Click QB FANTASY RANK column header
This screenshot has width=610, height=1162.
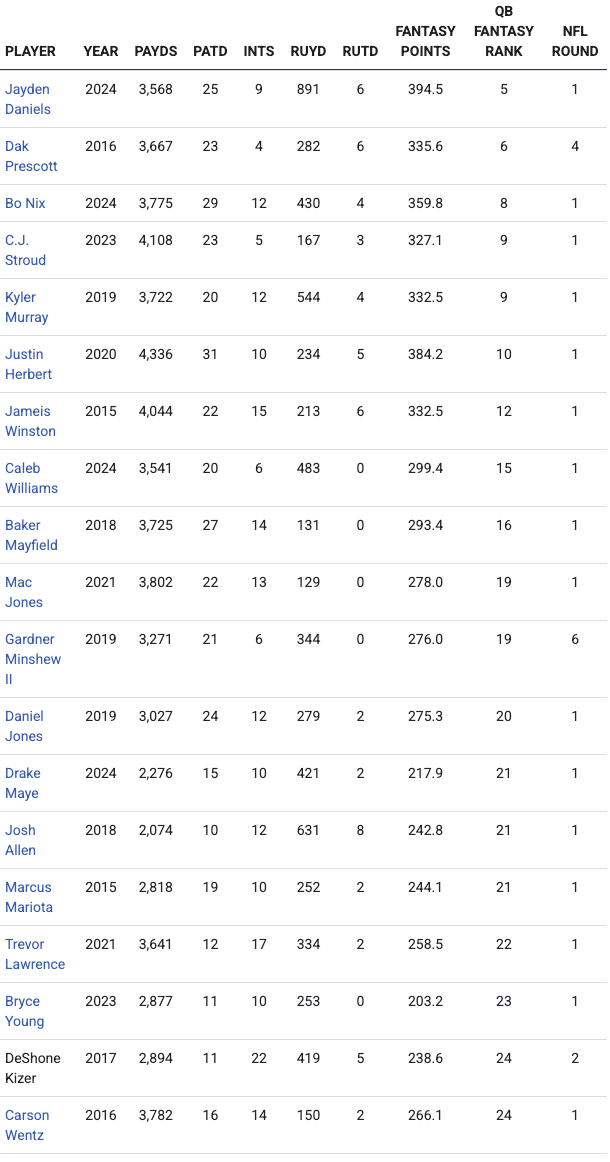(x=503, y=31)
